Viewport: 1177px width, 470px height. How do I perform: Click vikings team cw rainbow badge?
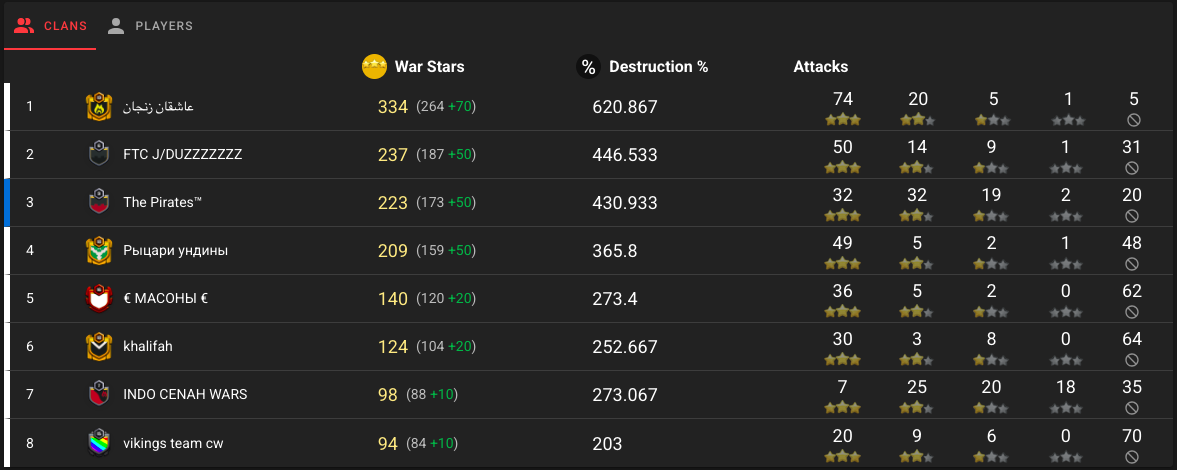pyautogui.click(x=98, y=442)
